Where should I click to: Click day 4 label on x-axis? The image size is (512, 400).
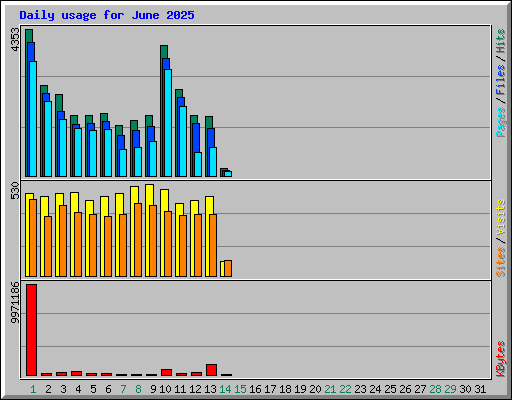78,389
